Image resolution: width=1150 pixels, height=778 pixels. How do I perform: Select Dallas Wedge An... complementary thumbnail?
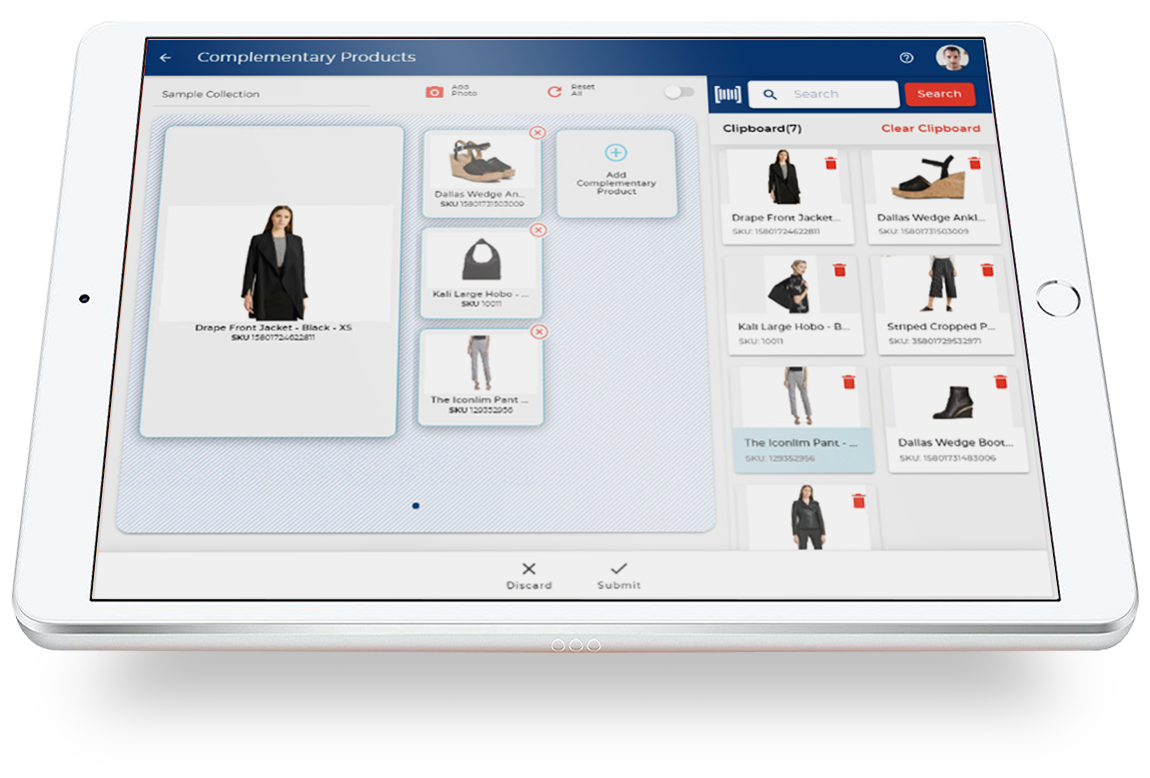pyautogui.click(x=482, y=161)
